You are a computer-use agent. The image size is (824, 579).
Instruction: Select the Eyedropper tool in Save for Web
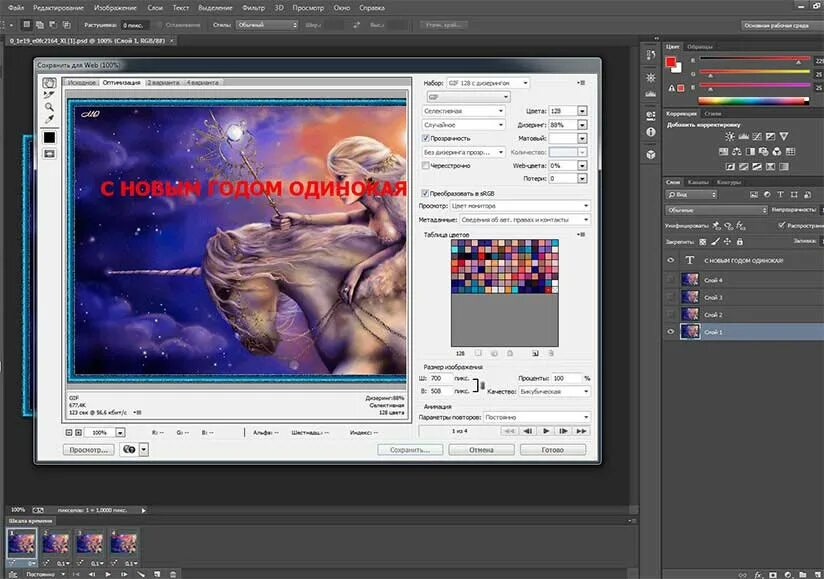point(49,119)
